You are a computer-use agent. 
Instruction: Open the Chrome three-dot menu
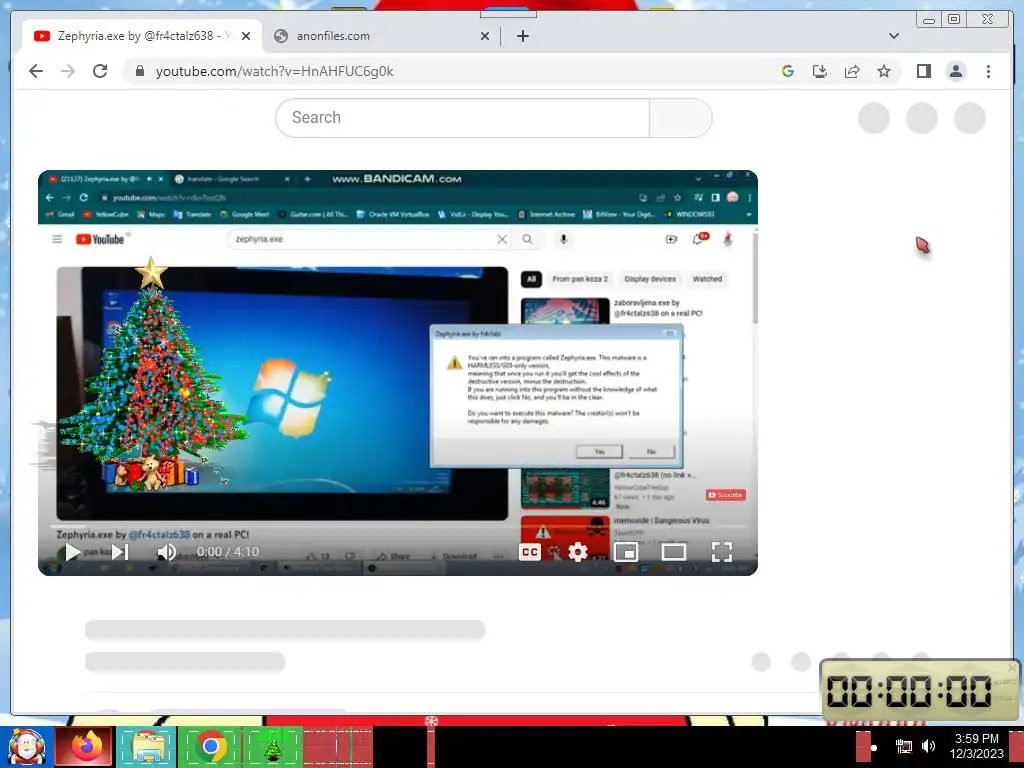(988, 71)
